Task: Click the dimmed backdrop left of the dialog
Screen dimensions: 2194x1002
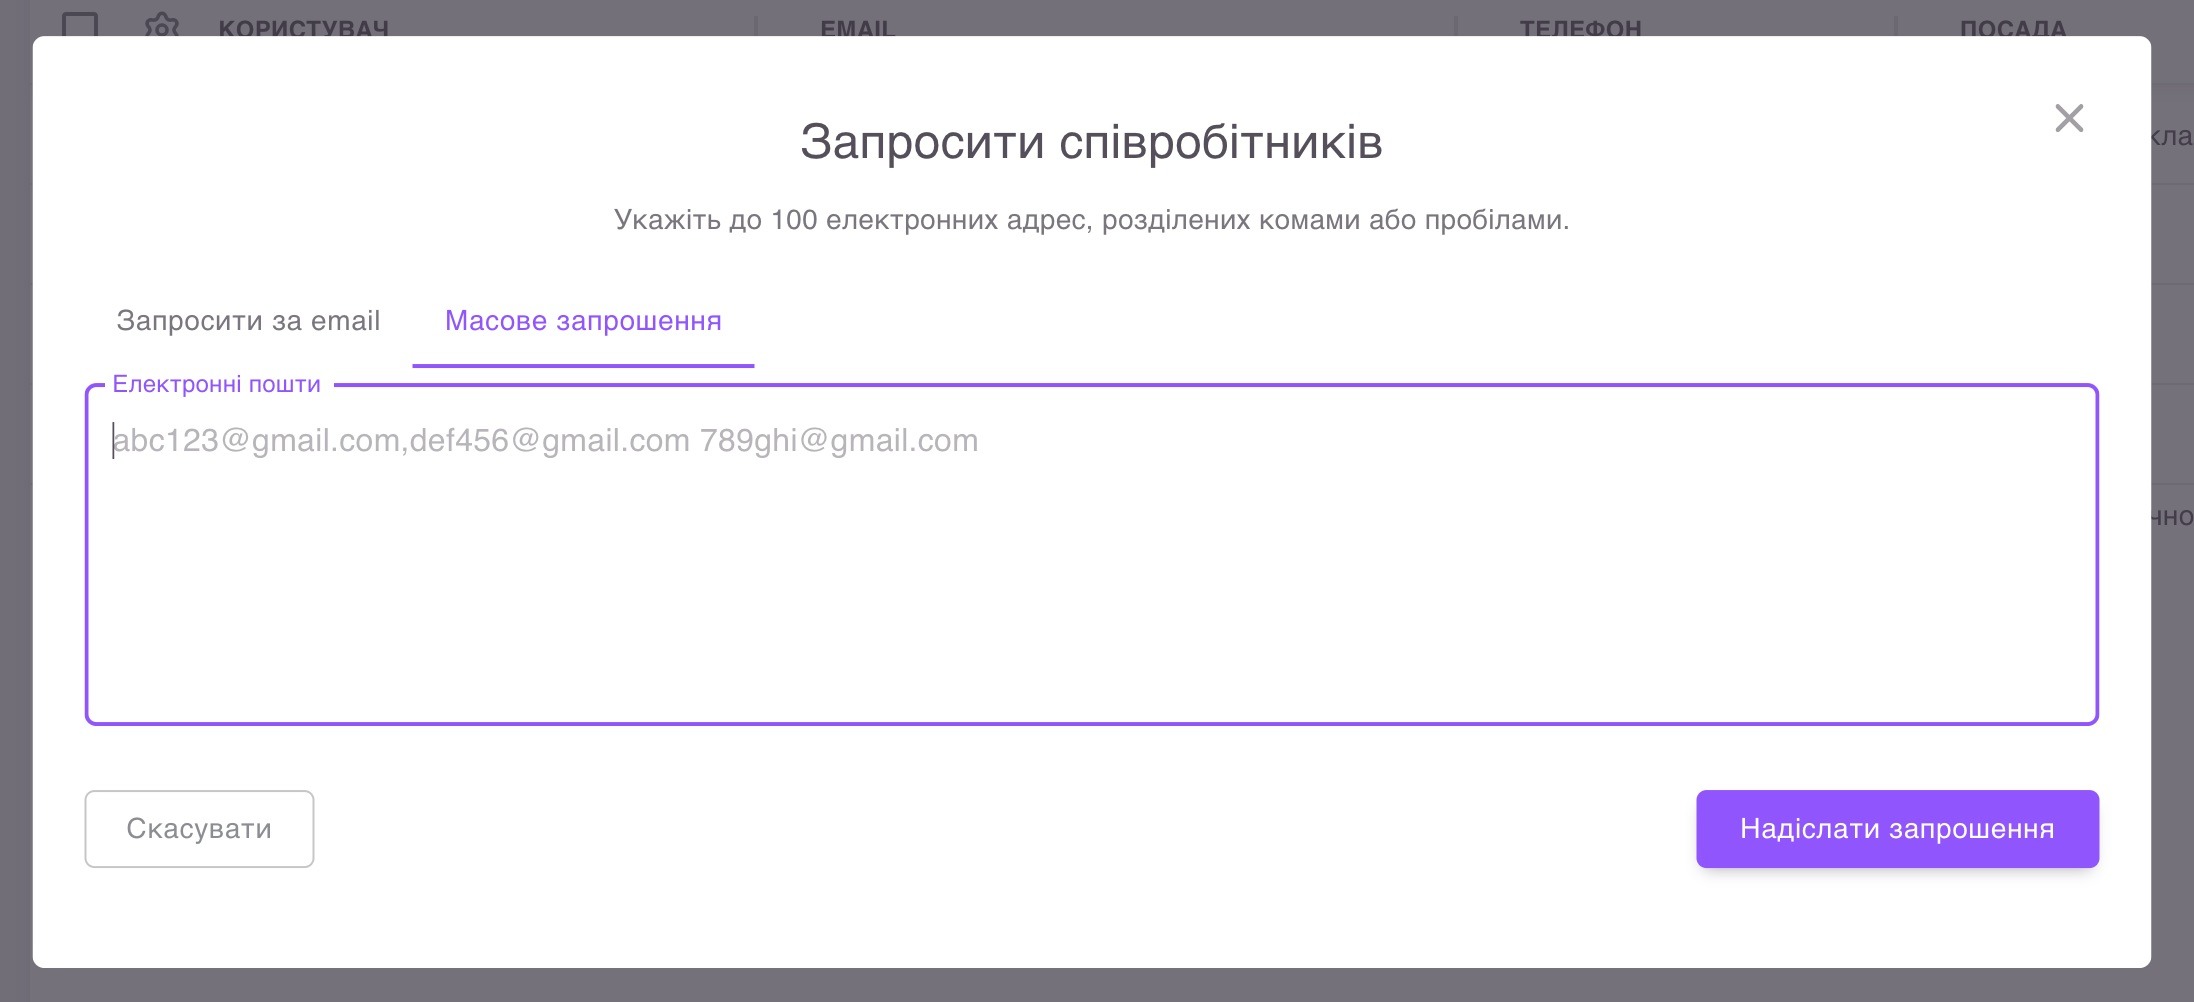Action: [15, 500]
